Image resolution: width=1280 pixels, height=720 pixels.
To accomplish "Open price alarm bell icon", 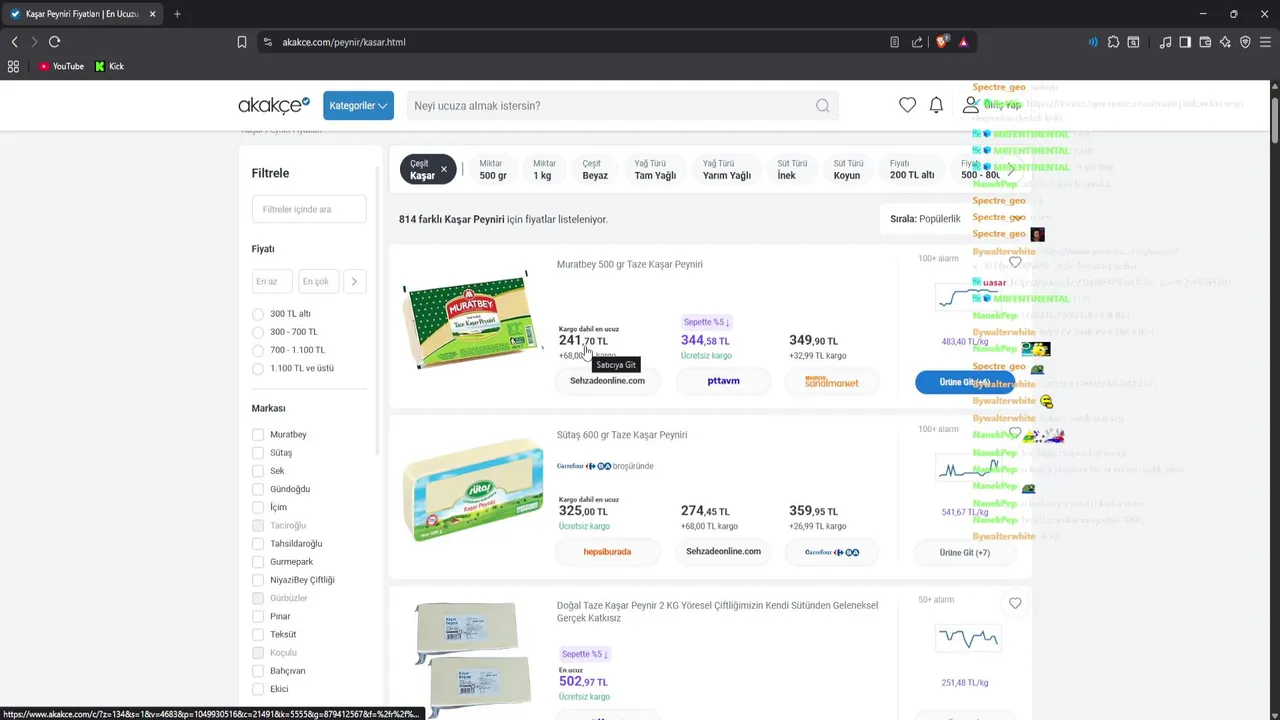I will coord(936,105).
